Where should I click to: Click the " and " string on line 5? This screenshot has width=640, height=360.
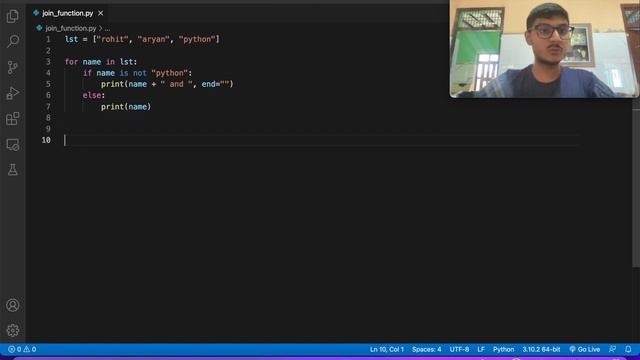(x=176, y=84)
